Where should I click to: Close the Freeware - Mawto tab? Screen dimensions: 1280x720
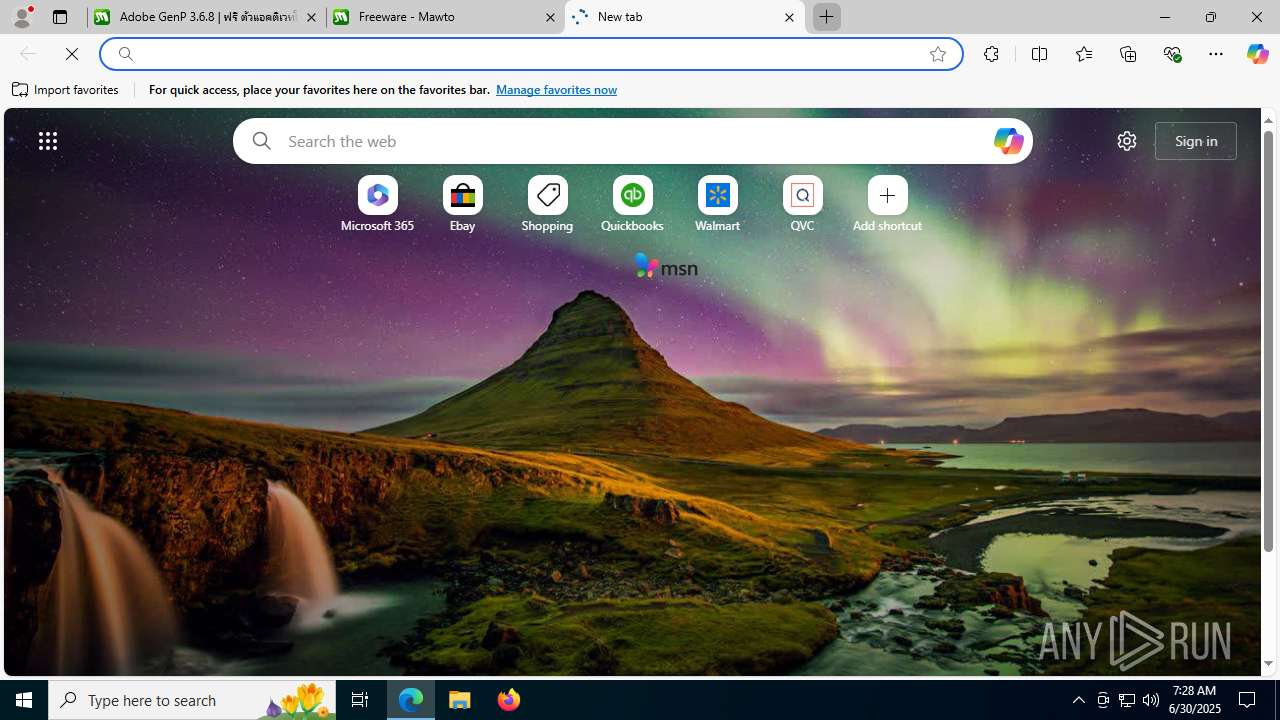coord(550,17)
